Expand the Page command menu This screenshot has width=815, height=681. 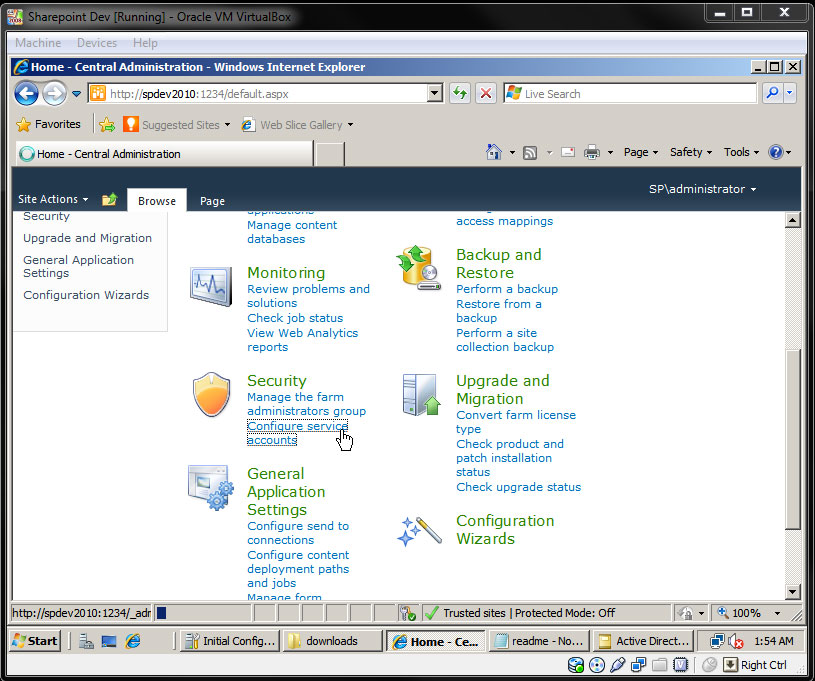pyautogui.click(x=640, y=152)
